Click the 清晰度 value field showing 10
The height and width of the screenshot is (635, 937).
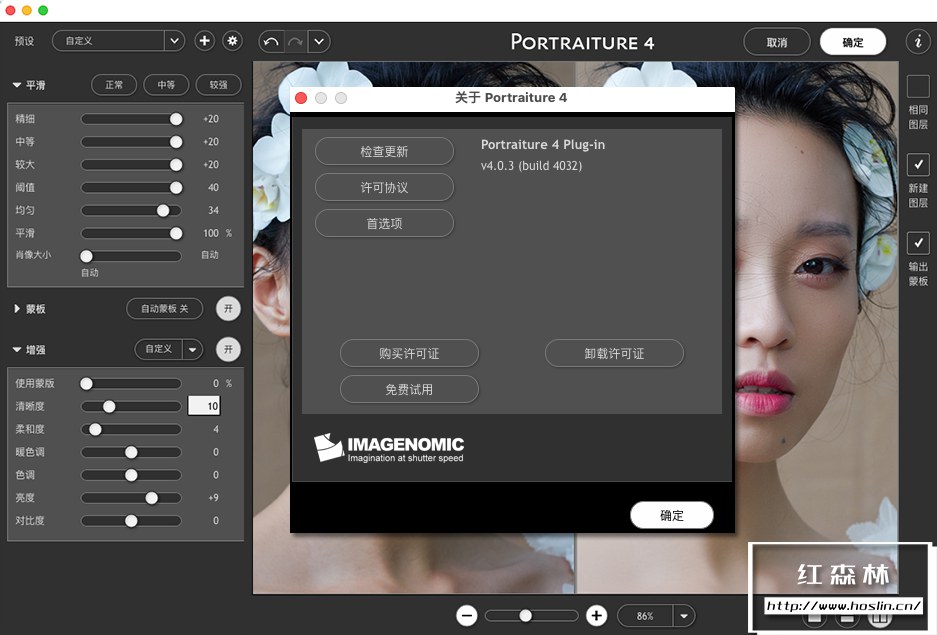(204, 406)
